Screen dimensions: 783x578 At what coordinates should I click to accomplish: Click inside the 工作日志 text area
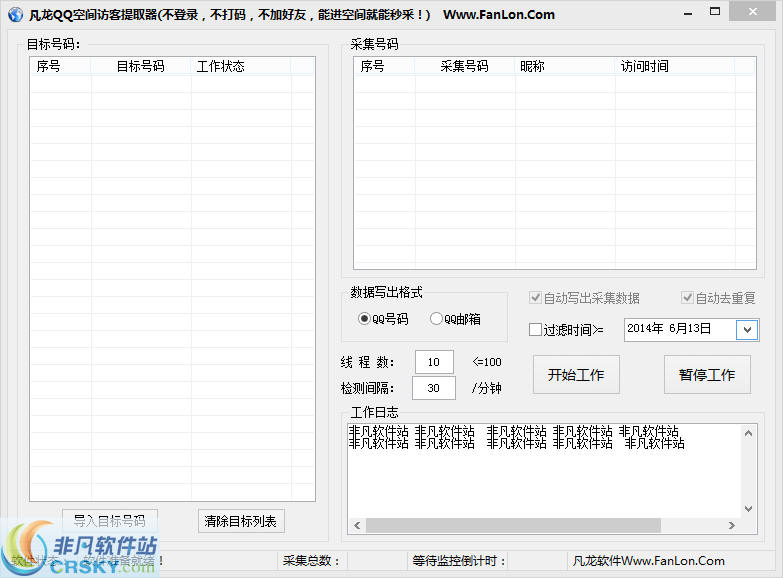pyautogui.click(x=544, y=471)
